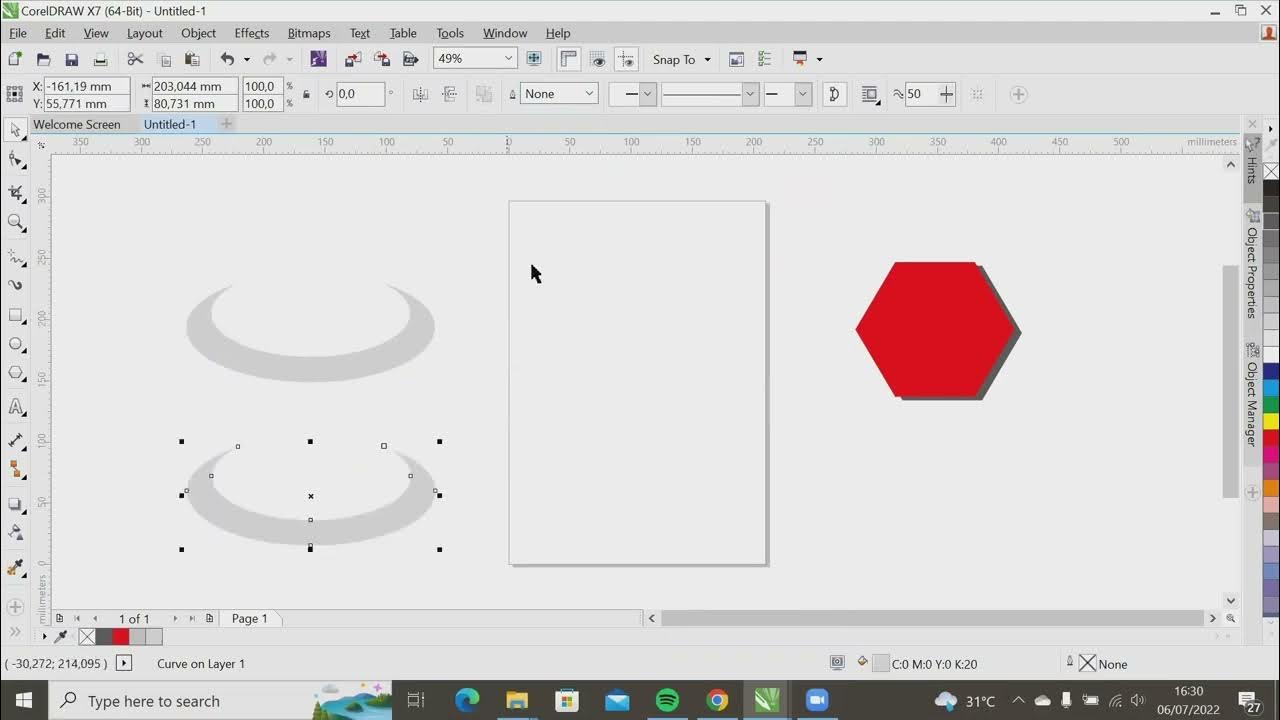1280x720 pixels.
Task: Select the Rectangle tool
Action: pyautogui.click(x=16, y=315)
